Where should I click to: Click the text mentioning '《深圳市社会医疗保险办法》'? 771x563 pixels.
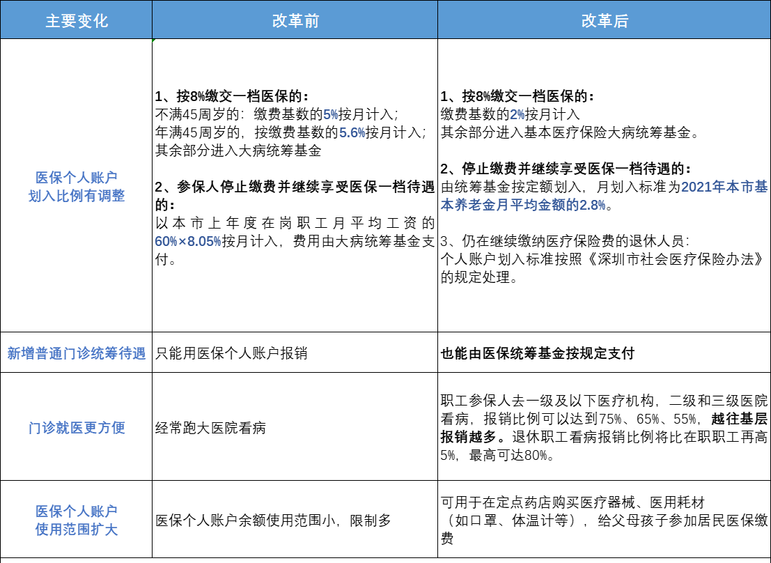603,259
